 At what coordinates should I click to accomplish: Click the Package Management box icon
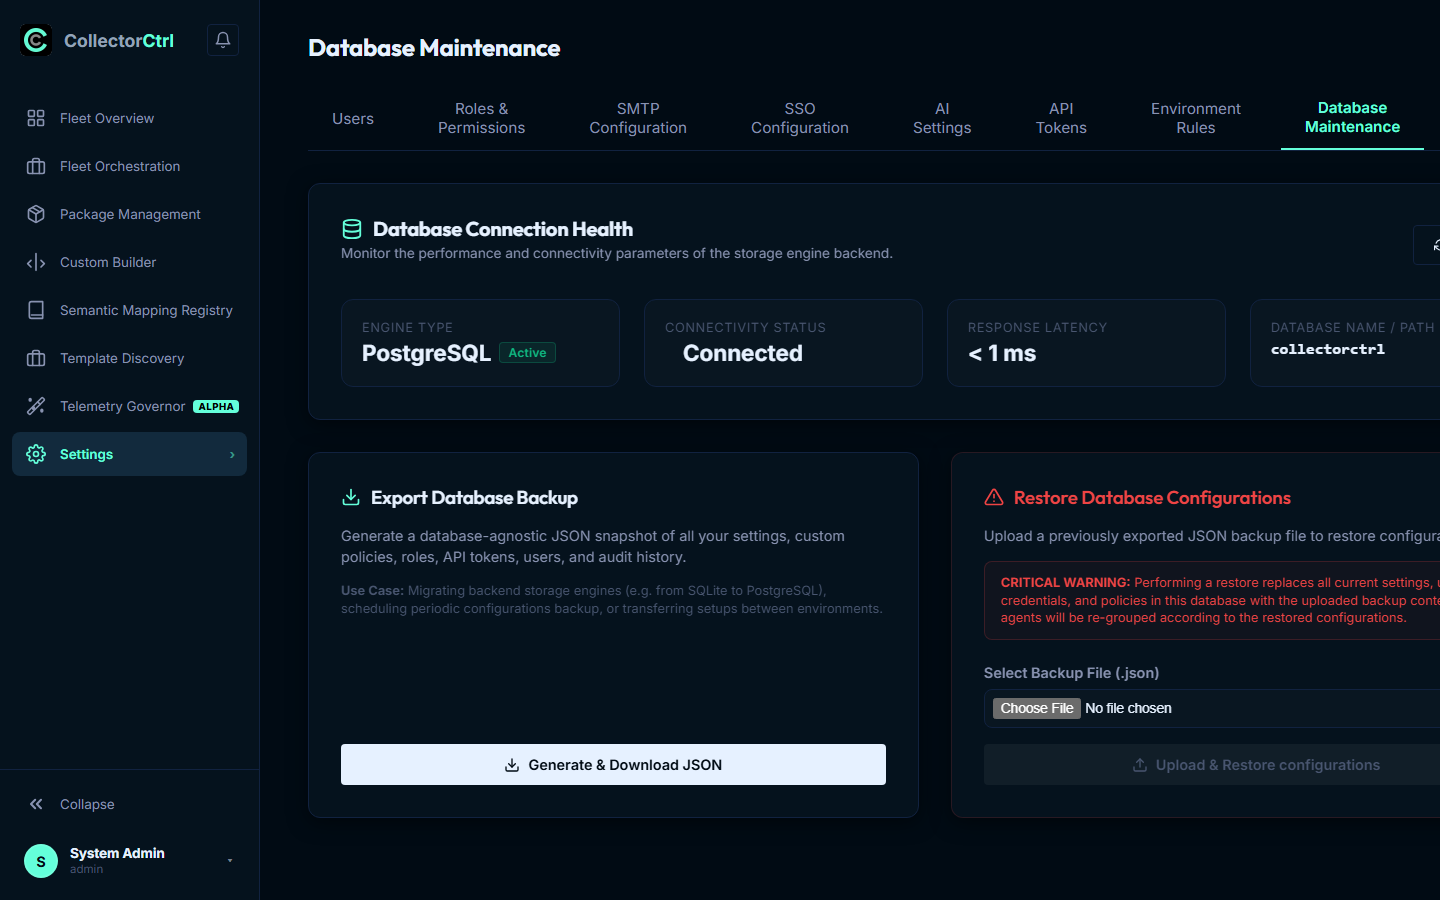coord(36,214)
